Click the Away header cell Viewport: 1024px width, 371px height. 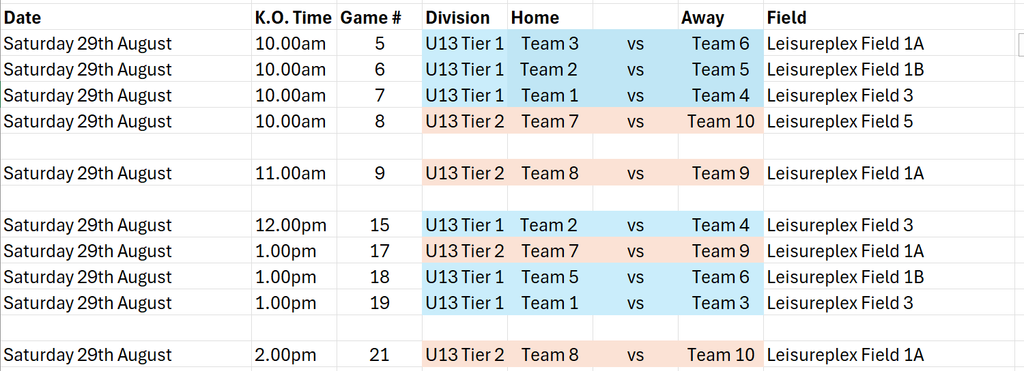tap(720, 17)
